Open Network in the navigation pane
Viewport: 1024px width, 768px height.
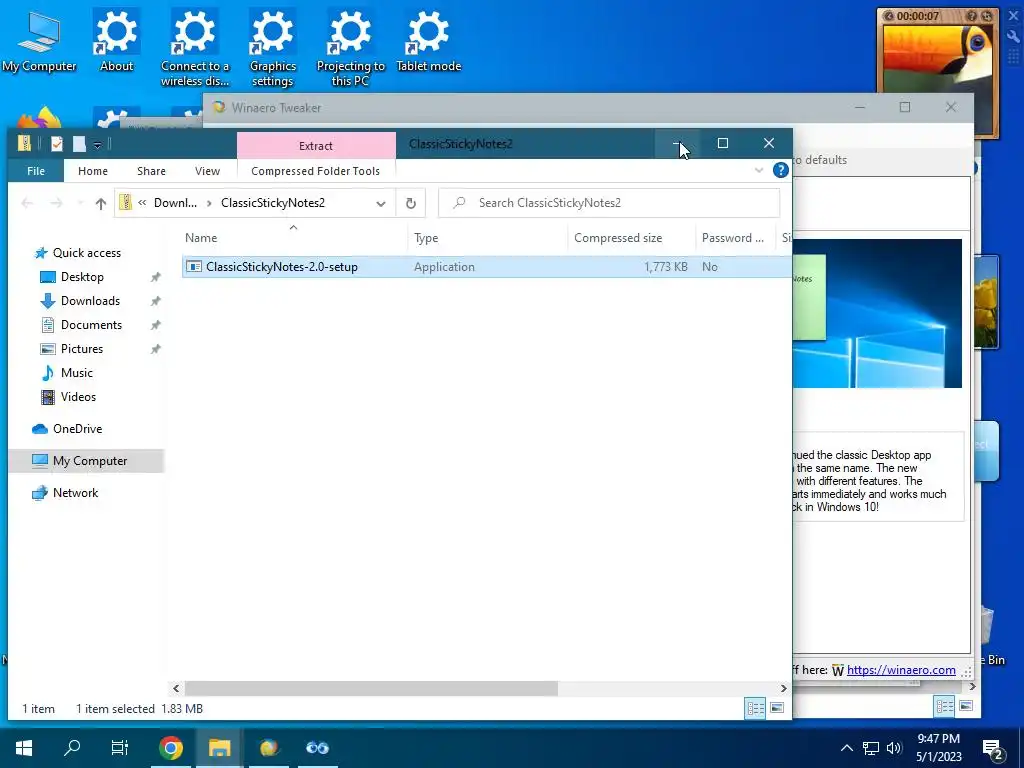(x=75, y=493)
